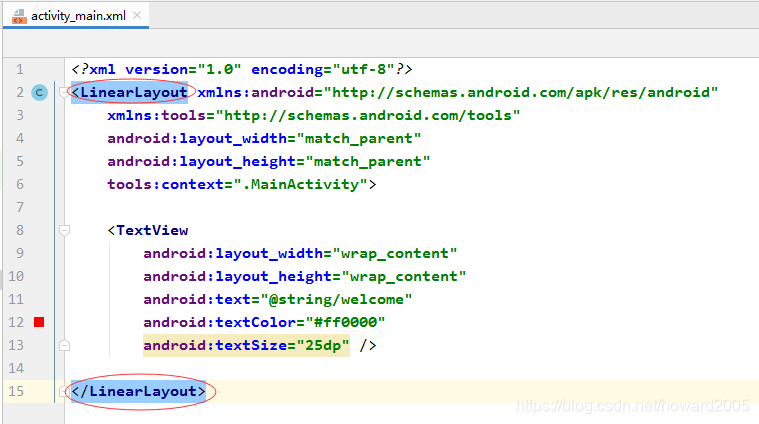Close the activity_main.xml tab
The image size is (759, 424).
coord(137,15)
